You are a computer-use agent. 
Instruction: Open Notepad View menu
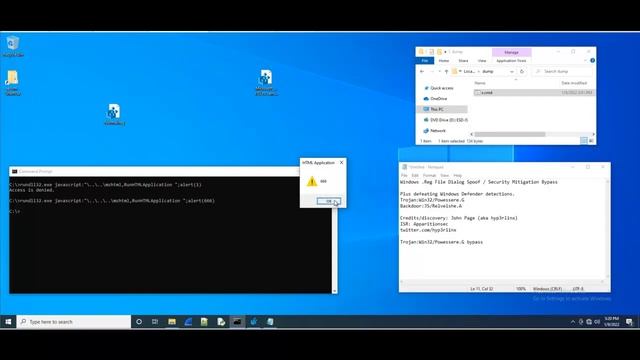[x=444, y=176]
